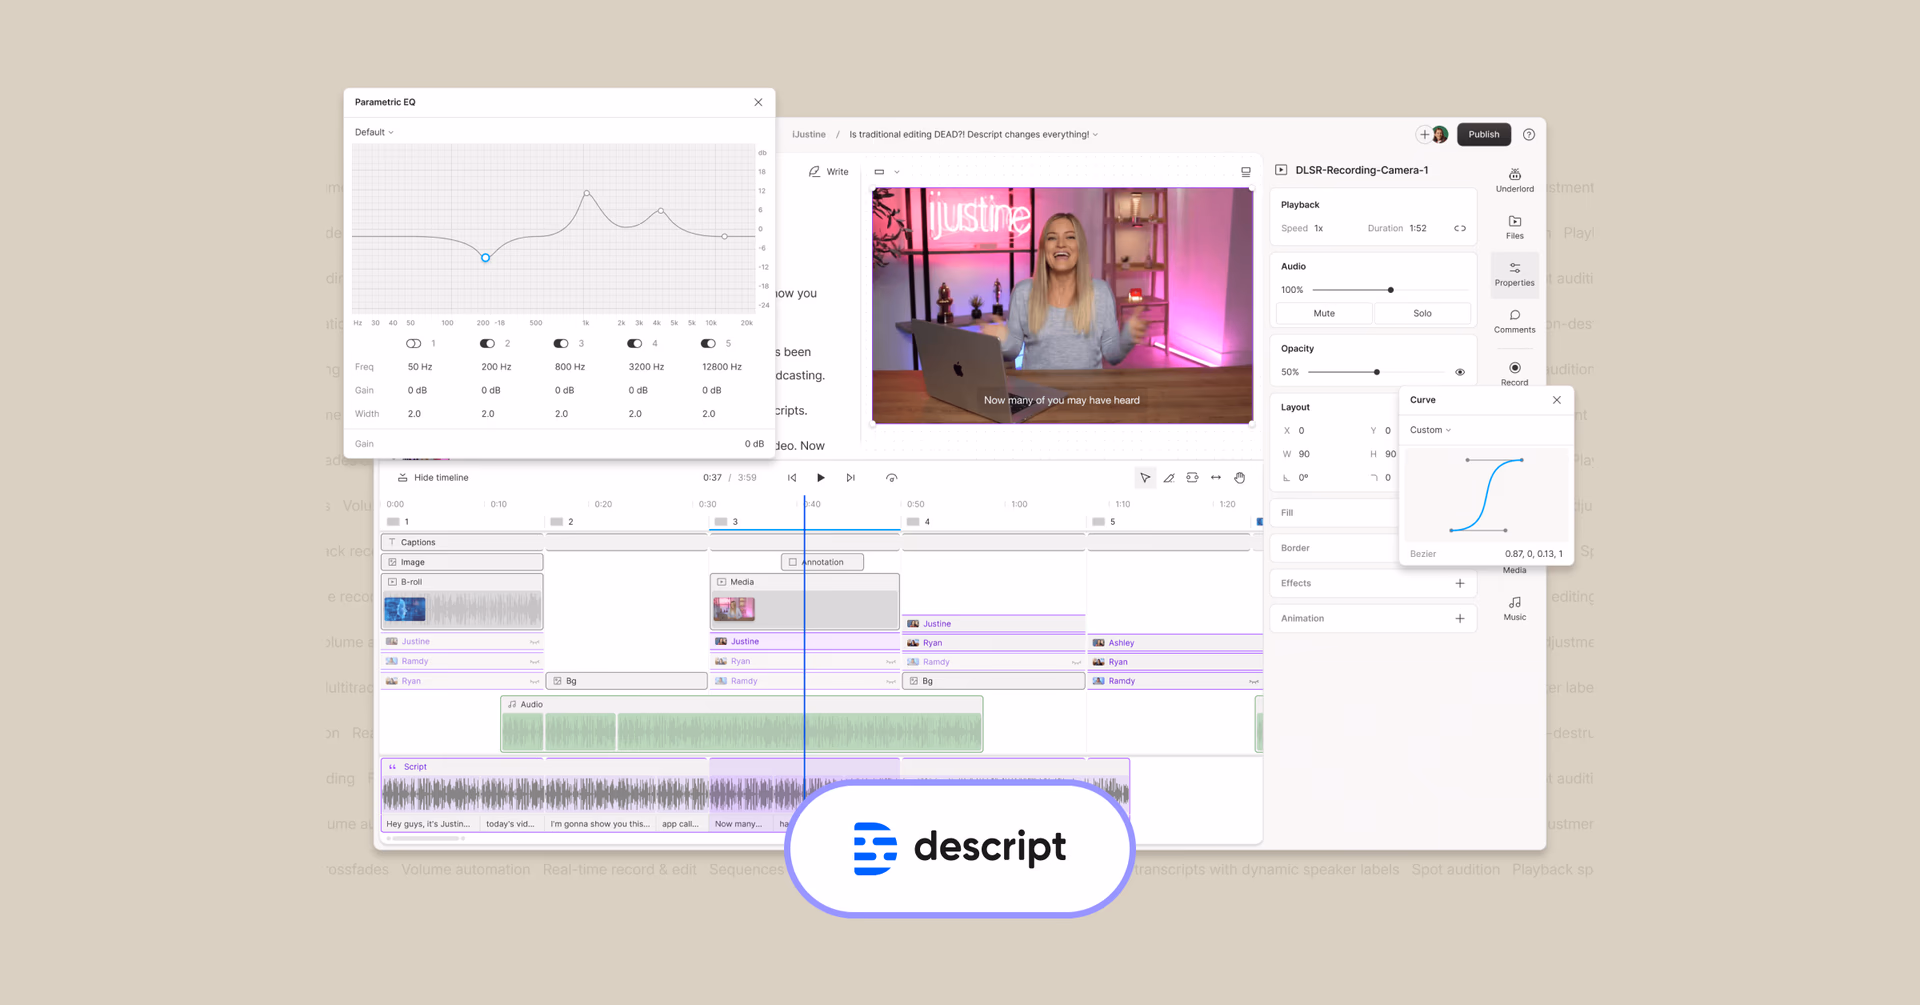Toggle opacity visibility eye icon
This screenshot has width=1920, height=1005.
click(x=1459, y=372)
